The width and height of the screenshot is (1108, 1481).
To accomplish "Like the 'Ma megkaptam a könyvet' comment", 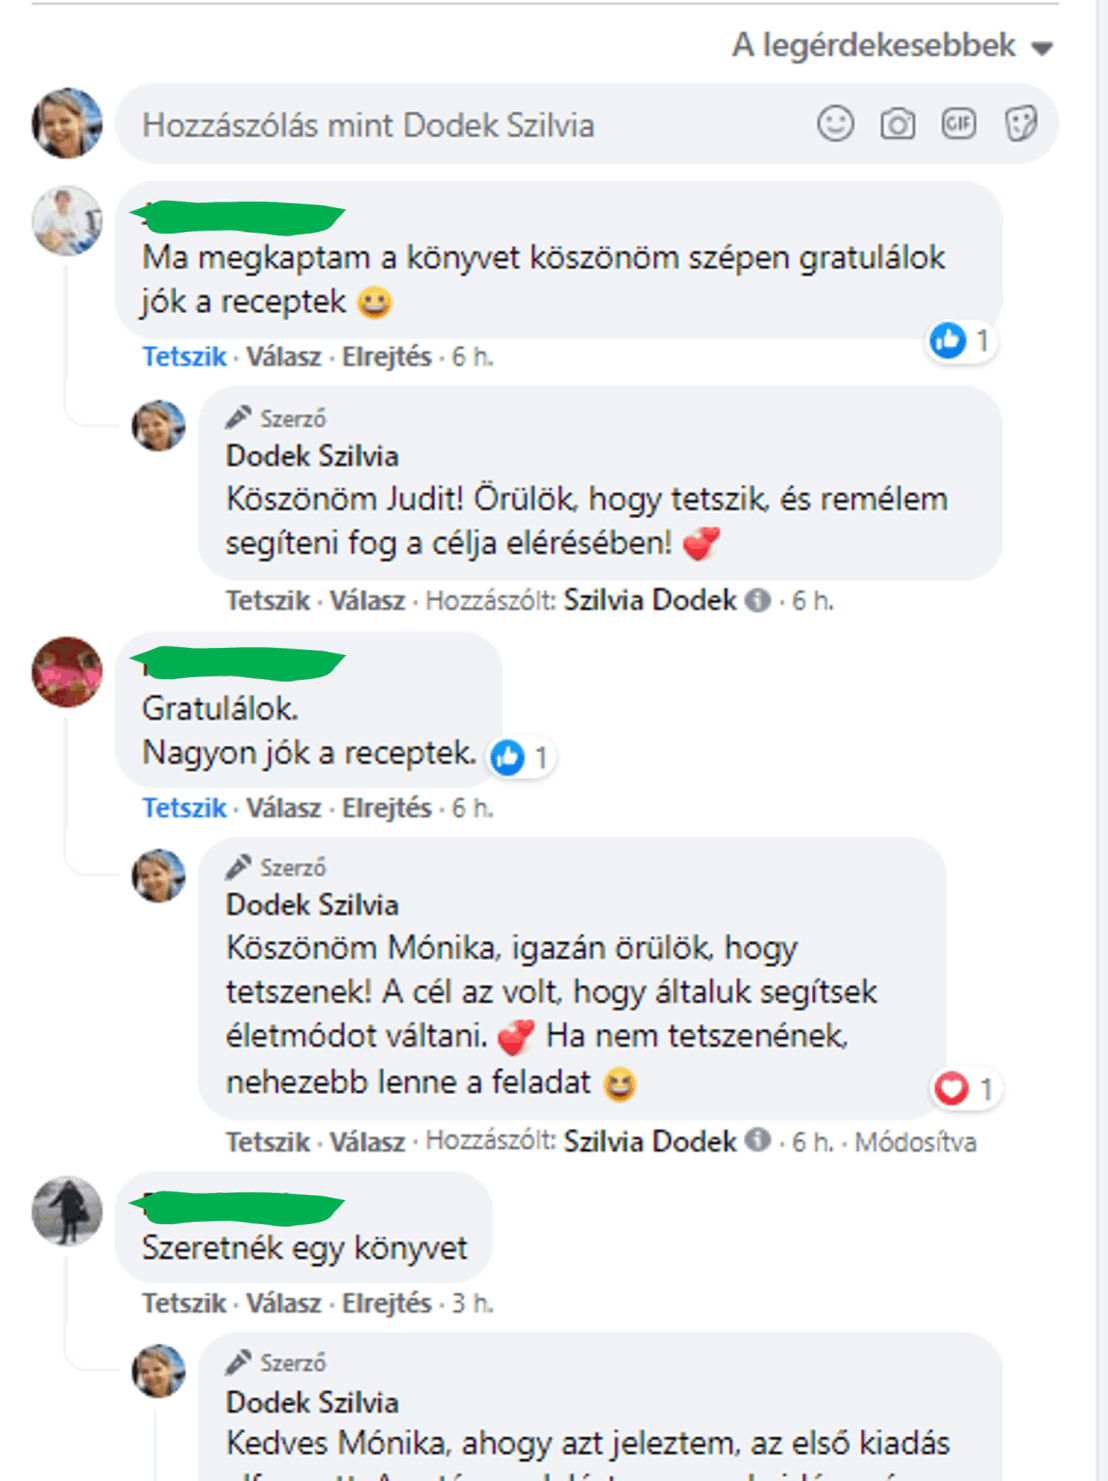I will [184, 357].
